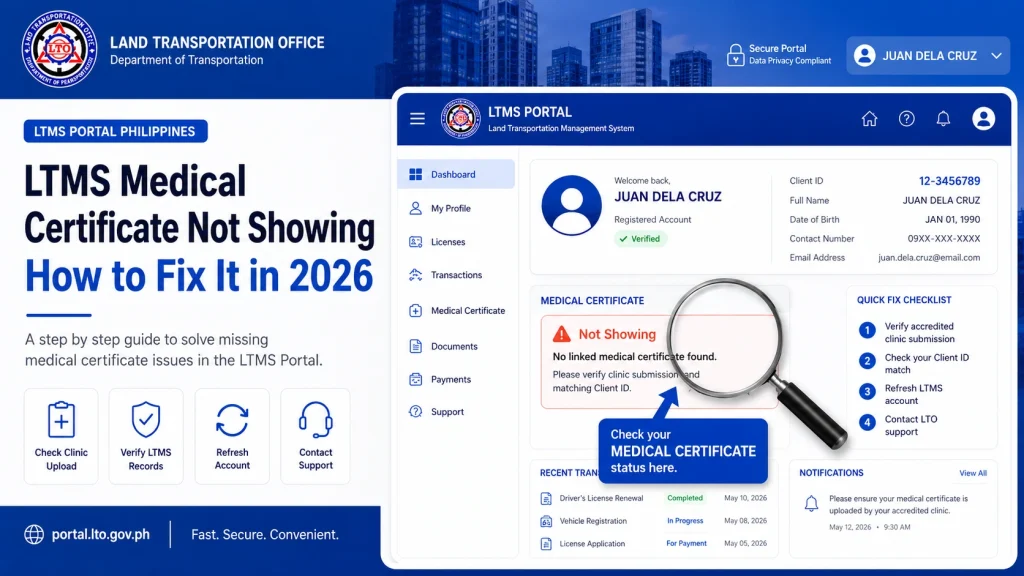Screen dimensions: 1024x576
Task: Open help question mark icon
Action: pyautogui.click(x=906, y=119)
